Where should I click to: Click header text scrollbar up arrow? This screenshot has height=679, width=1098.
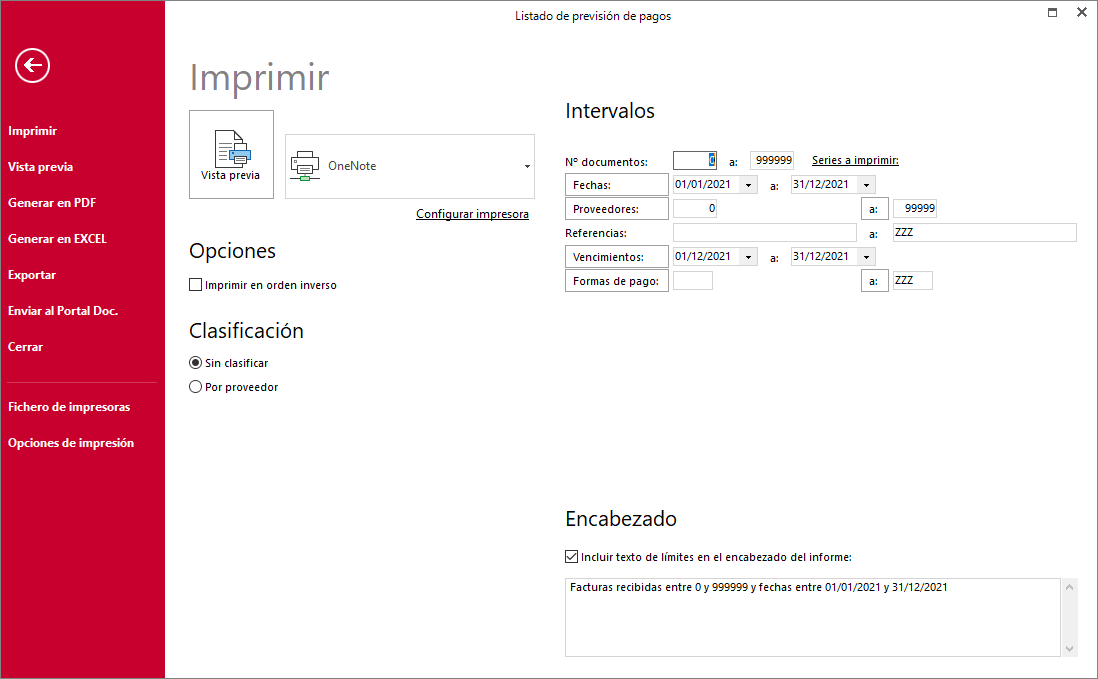(x=1069, y=587)
